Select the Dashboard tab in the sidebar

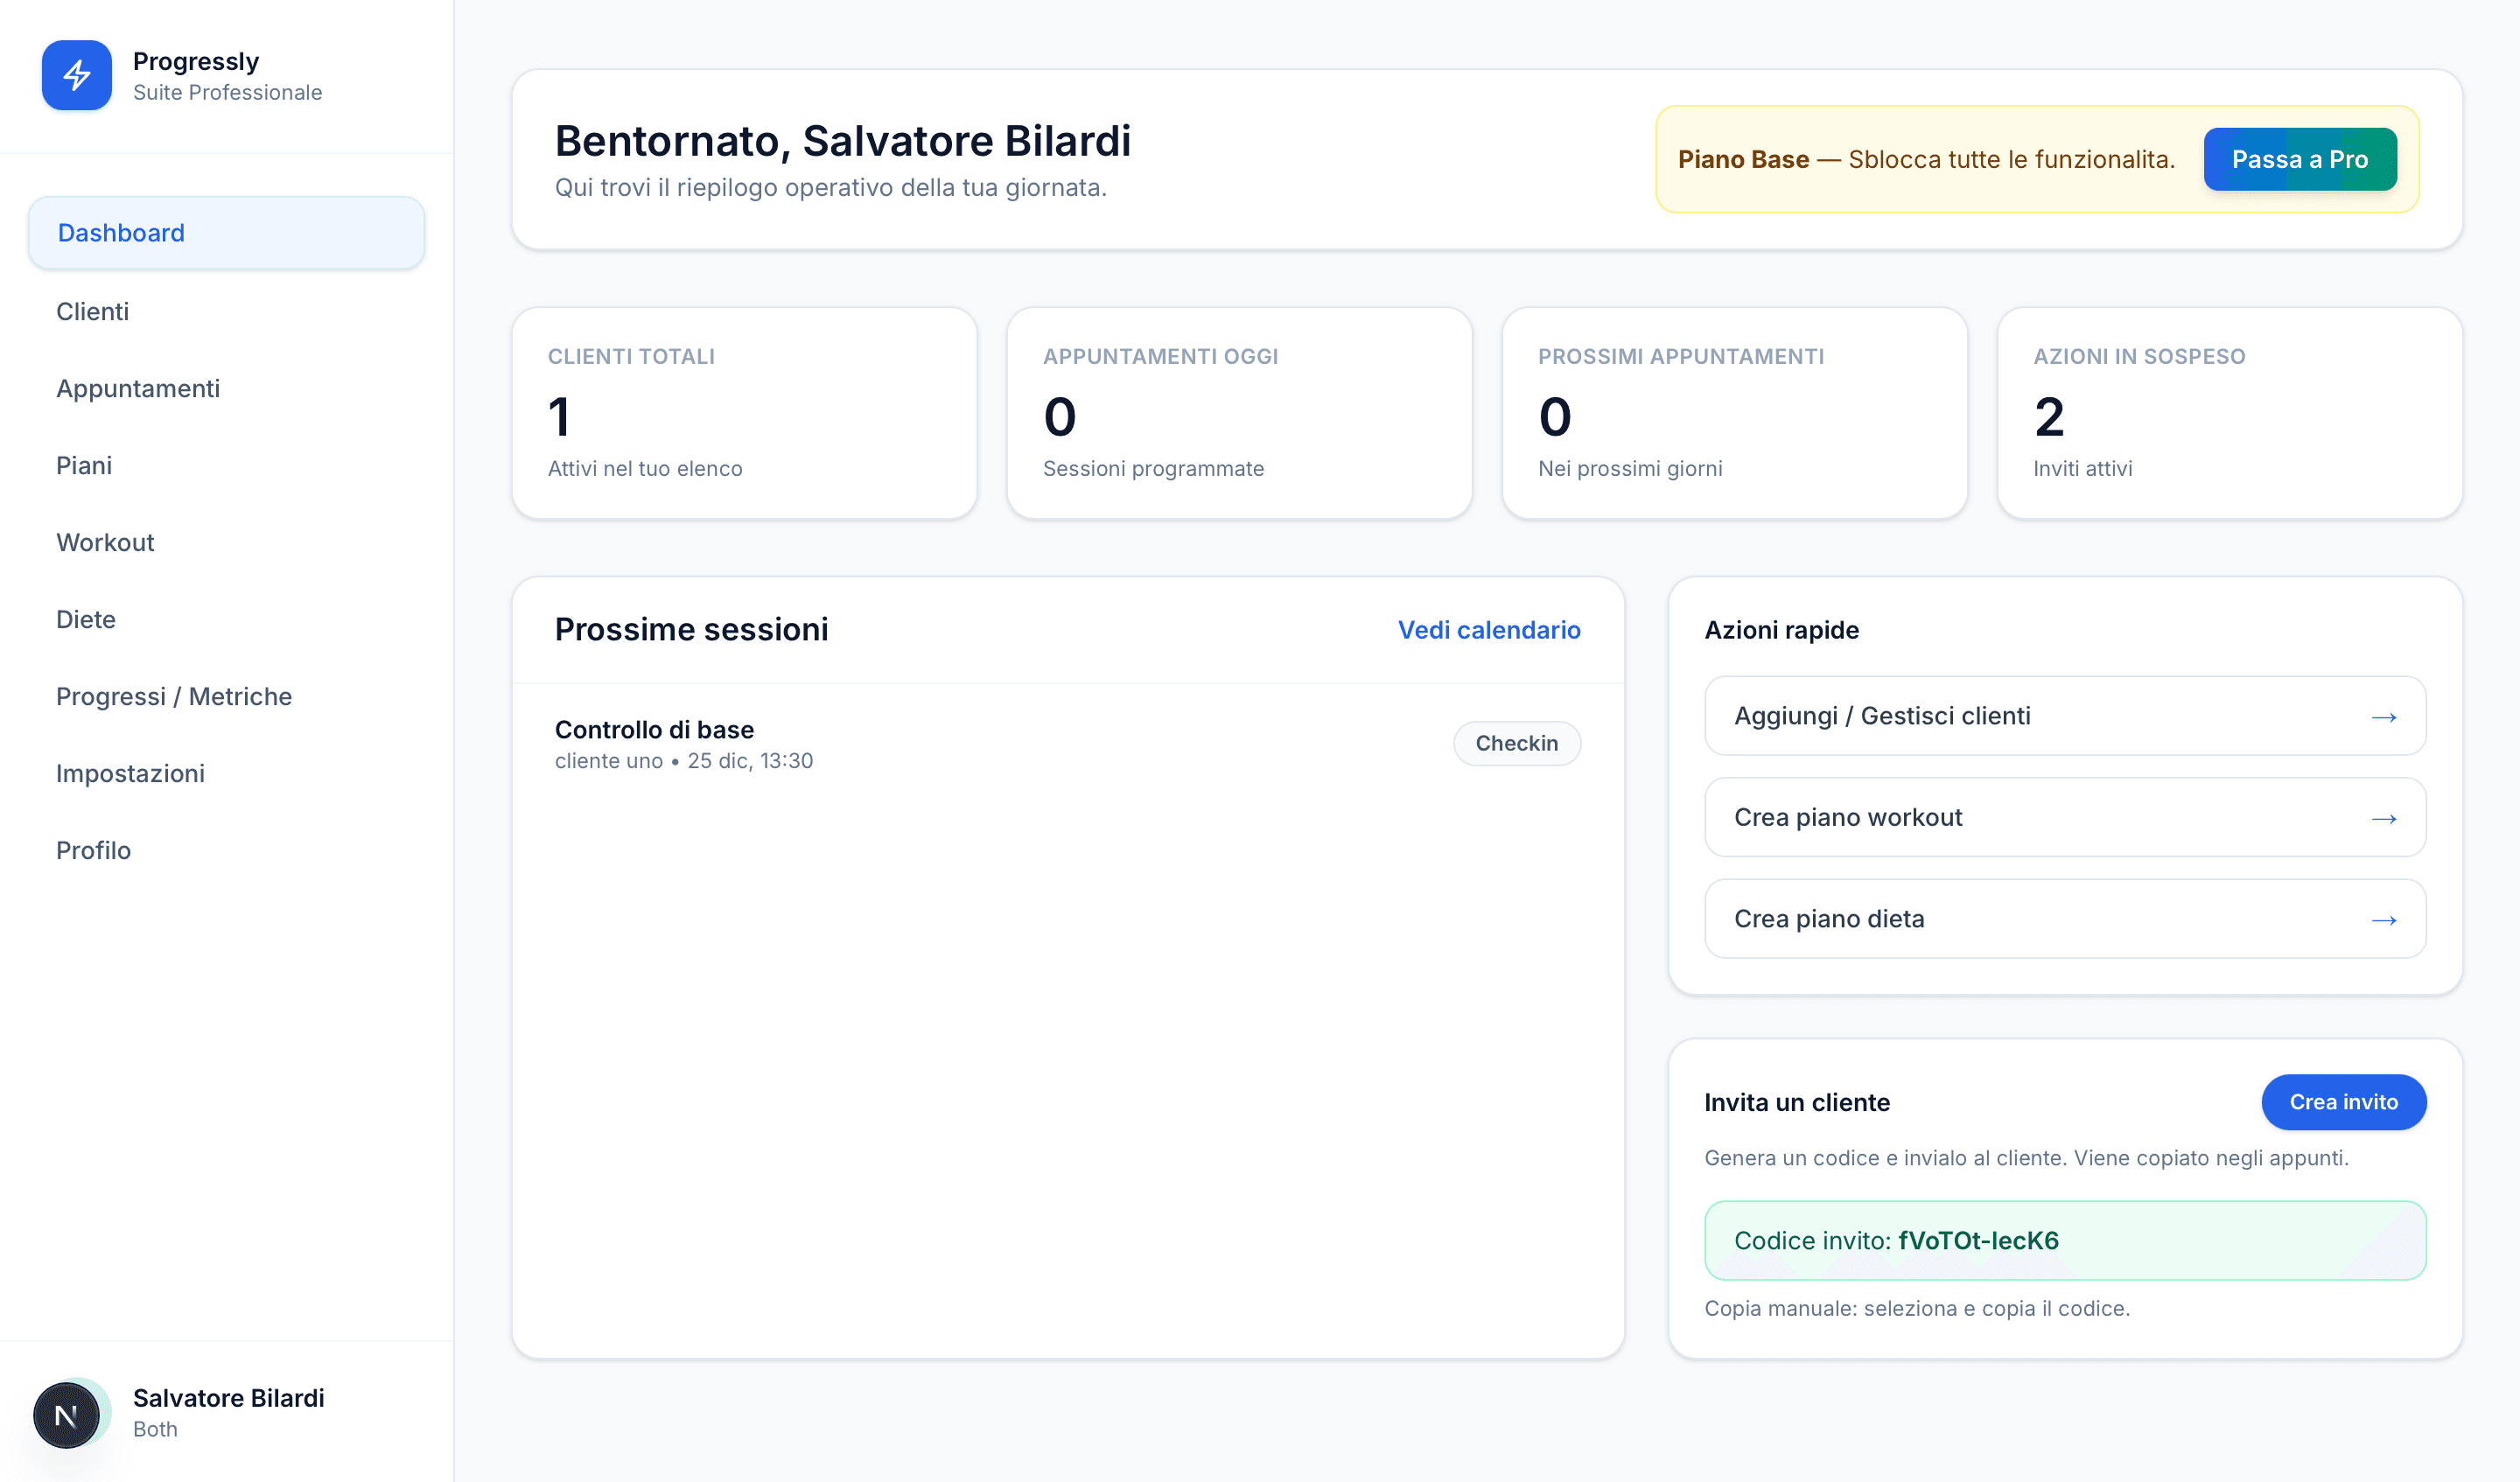[120, 232]
